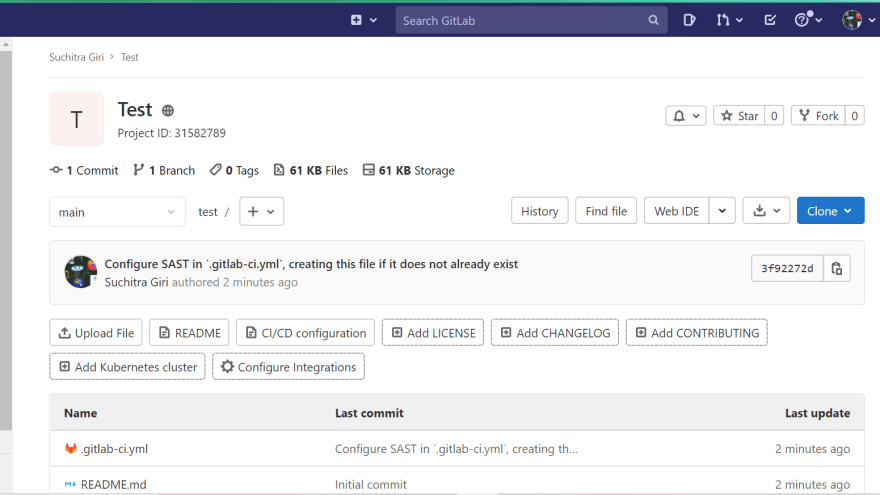Open the To-Do list icon
Viewport: 880px width, 495px height.
point(770,20)
